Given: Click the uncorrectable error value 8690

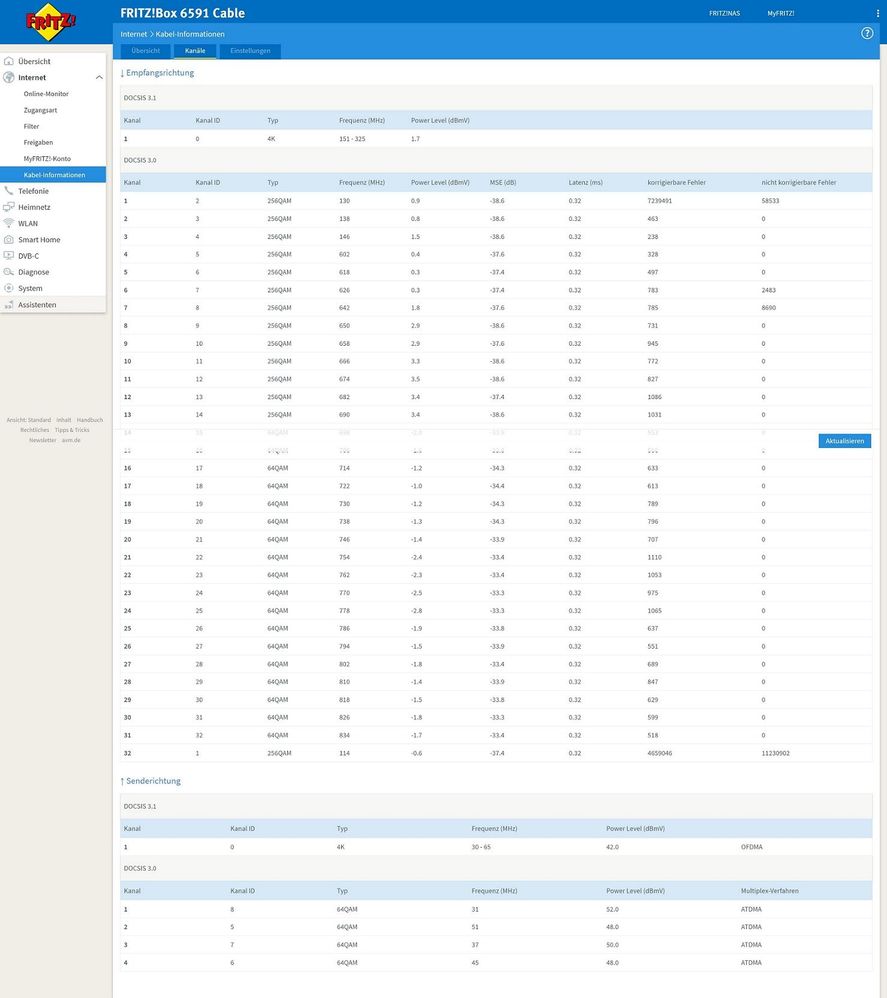Looking at the screenshot, I should tap(768, 308).
